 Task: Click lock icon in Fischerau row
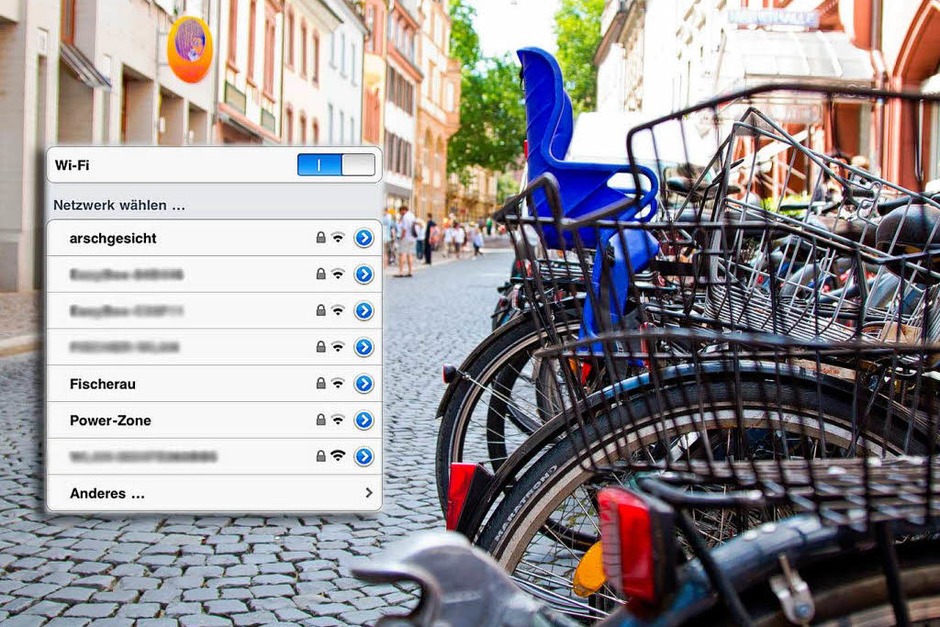(321, 383)
